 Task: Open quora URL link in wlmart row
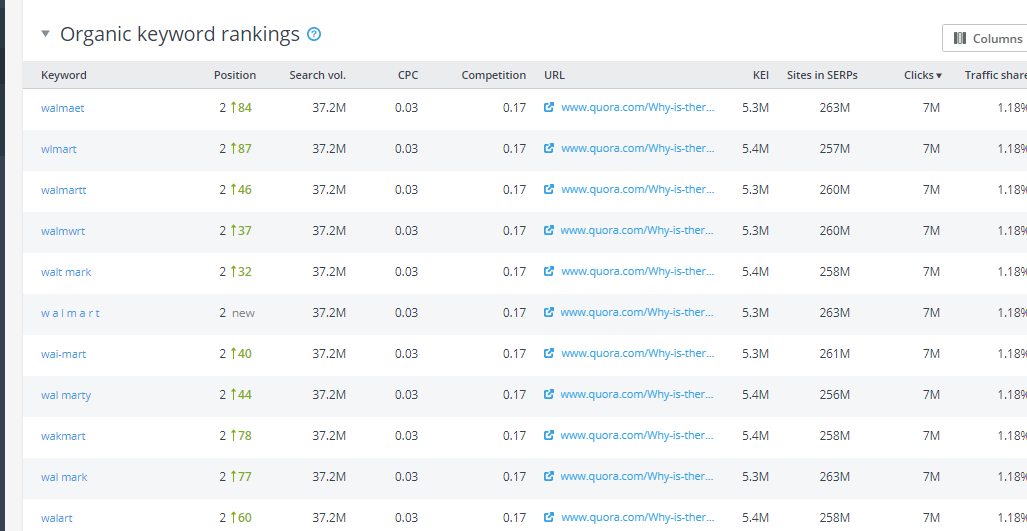[x=637, y=149]
